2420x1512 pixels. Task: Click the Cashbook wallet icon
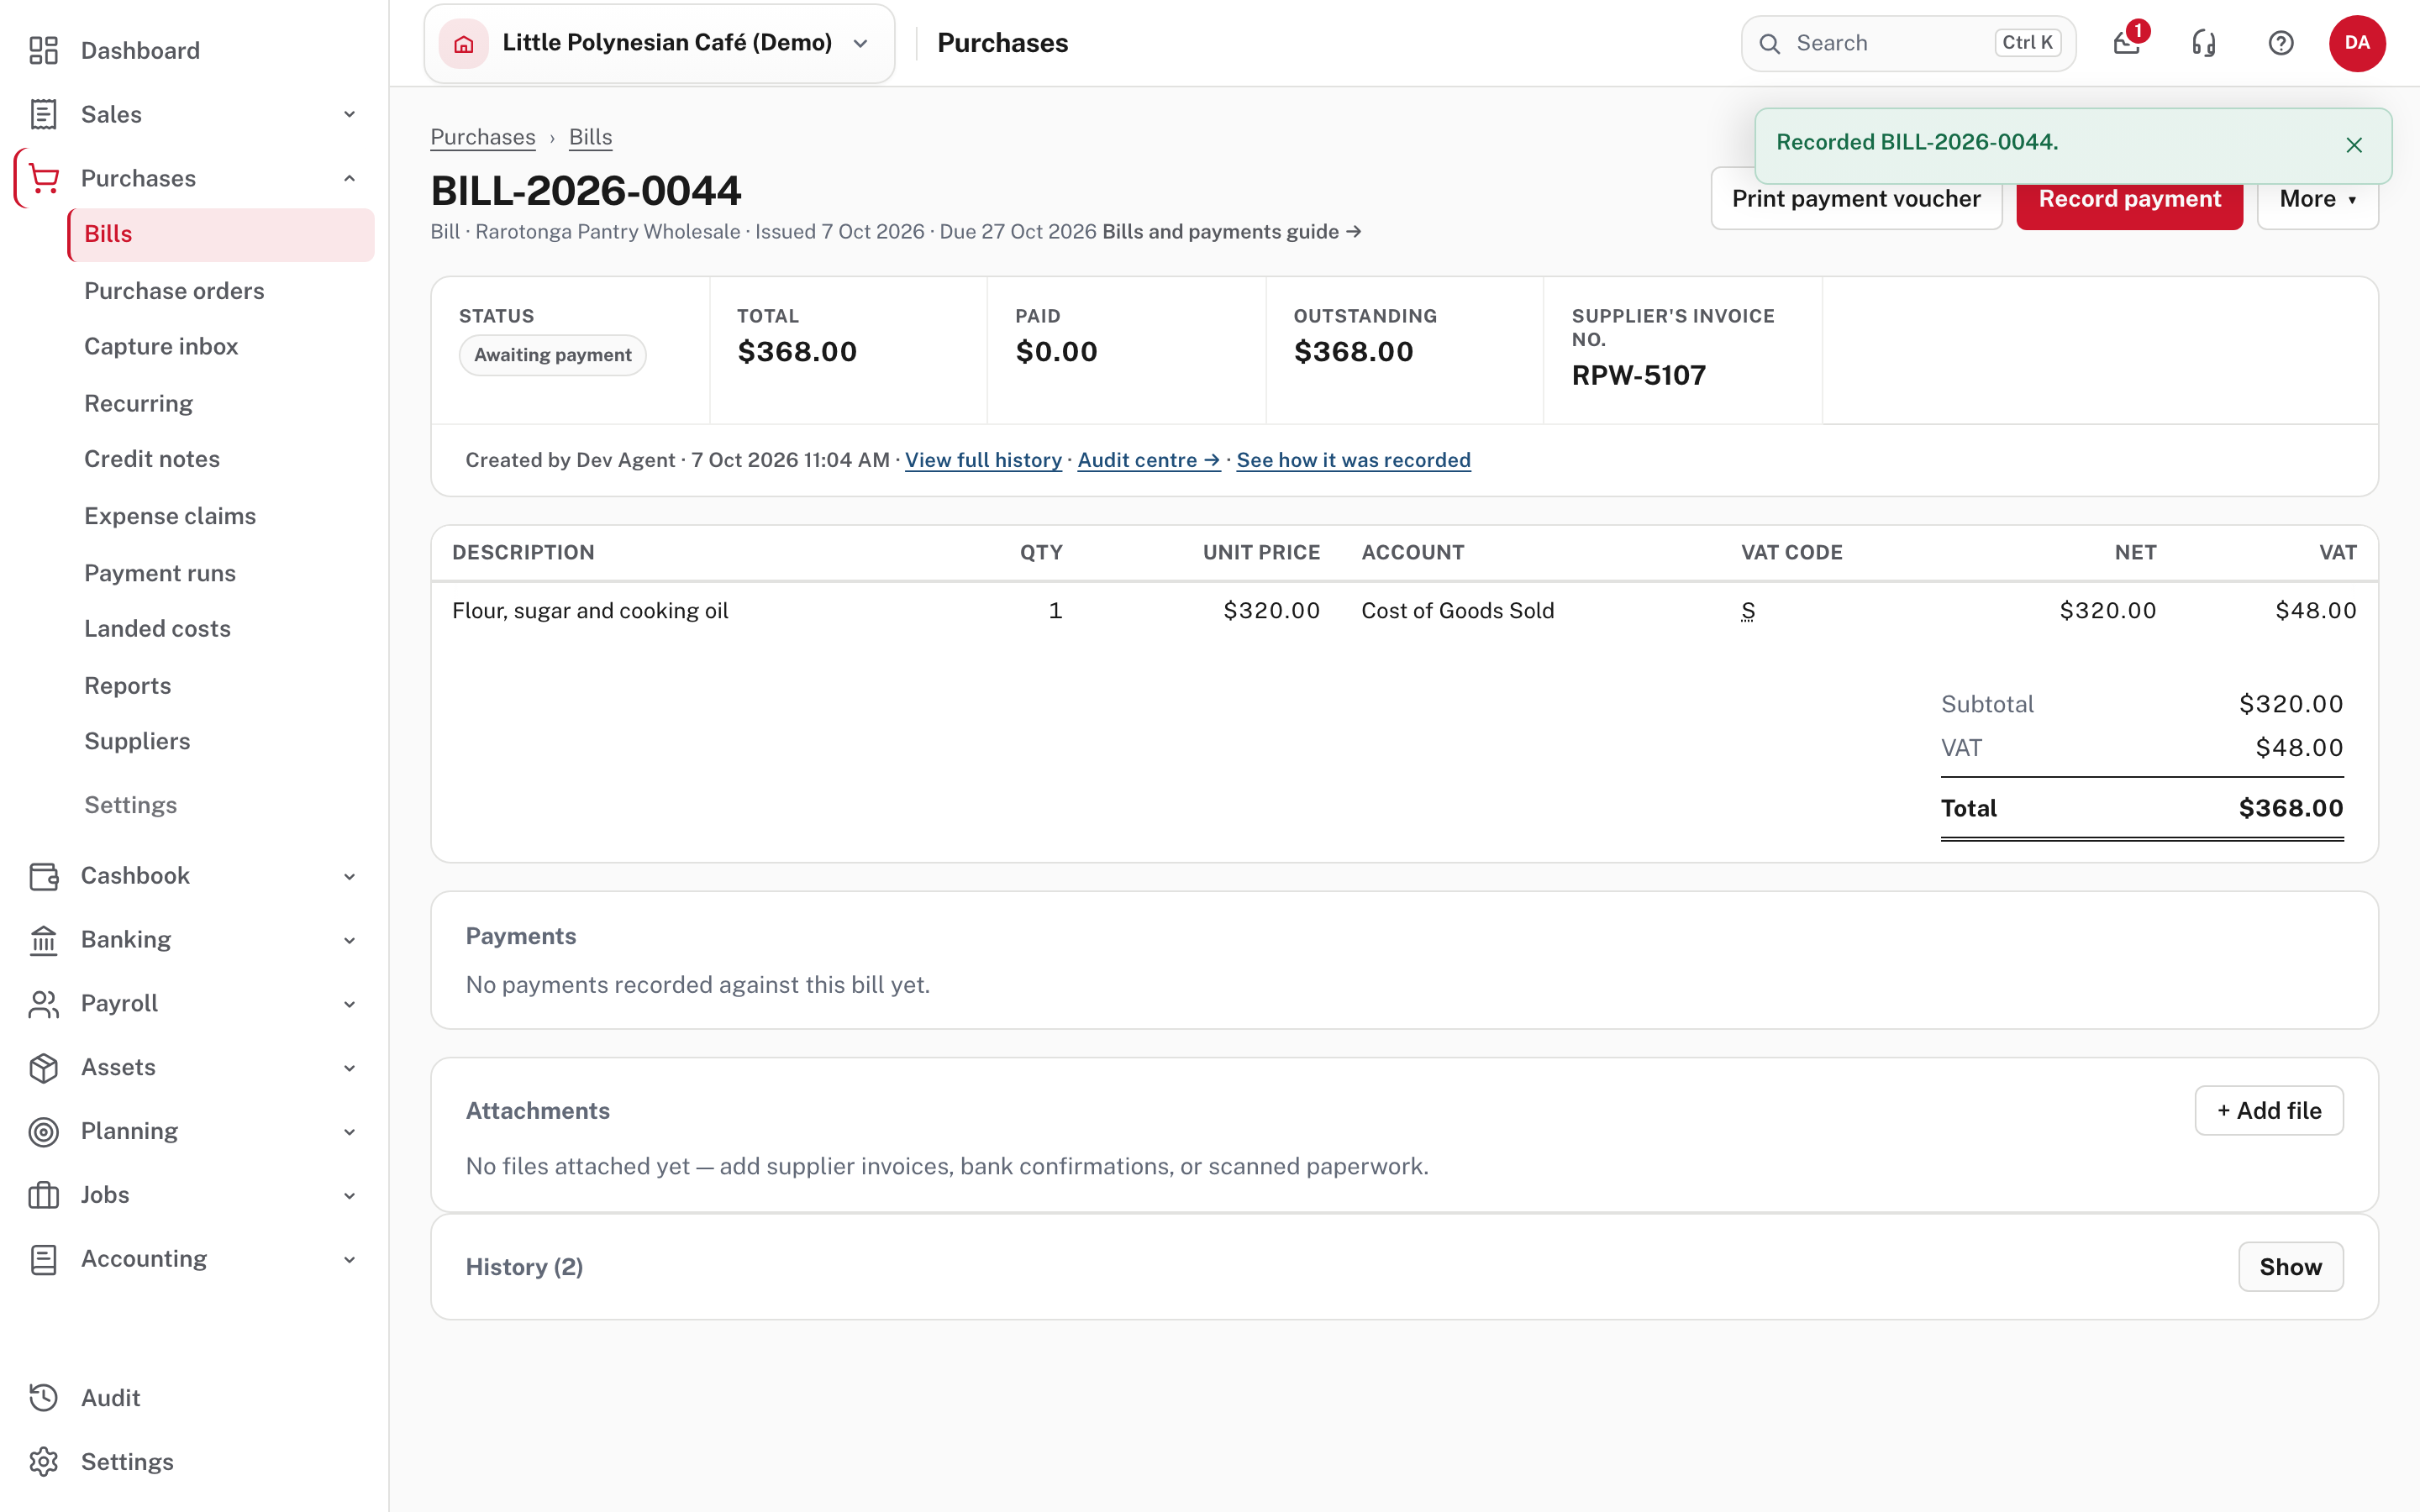click(43, 876)
